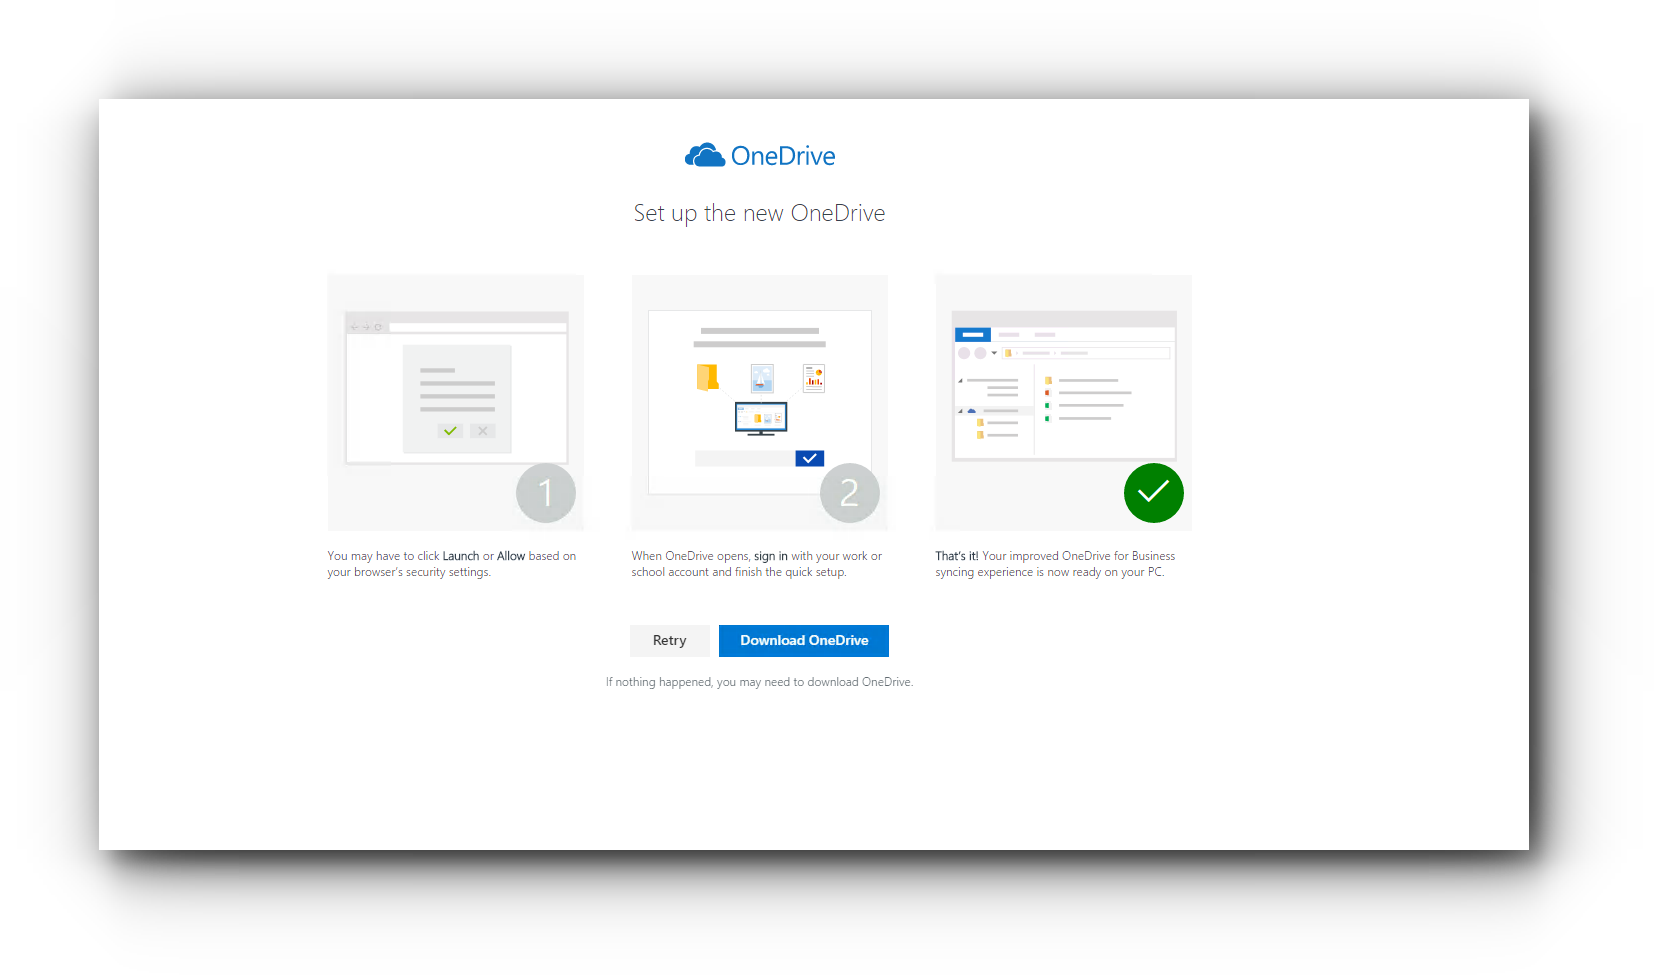Click the "That's it!" description text
1654x975 pixels.
pyautogui.click(x=1055, y=564)
